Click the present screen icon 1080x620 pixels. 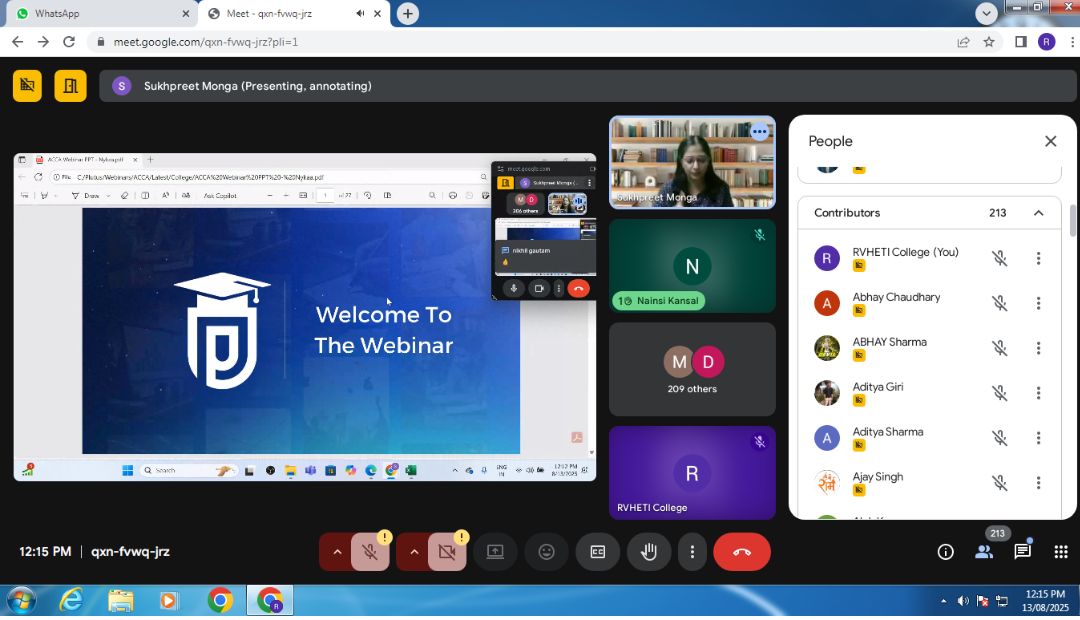pyautogui.click(x=495, y=552)
